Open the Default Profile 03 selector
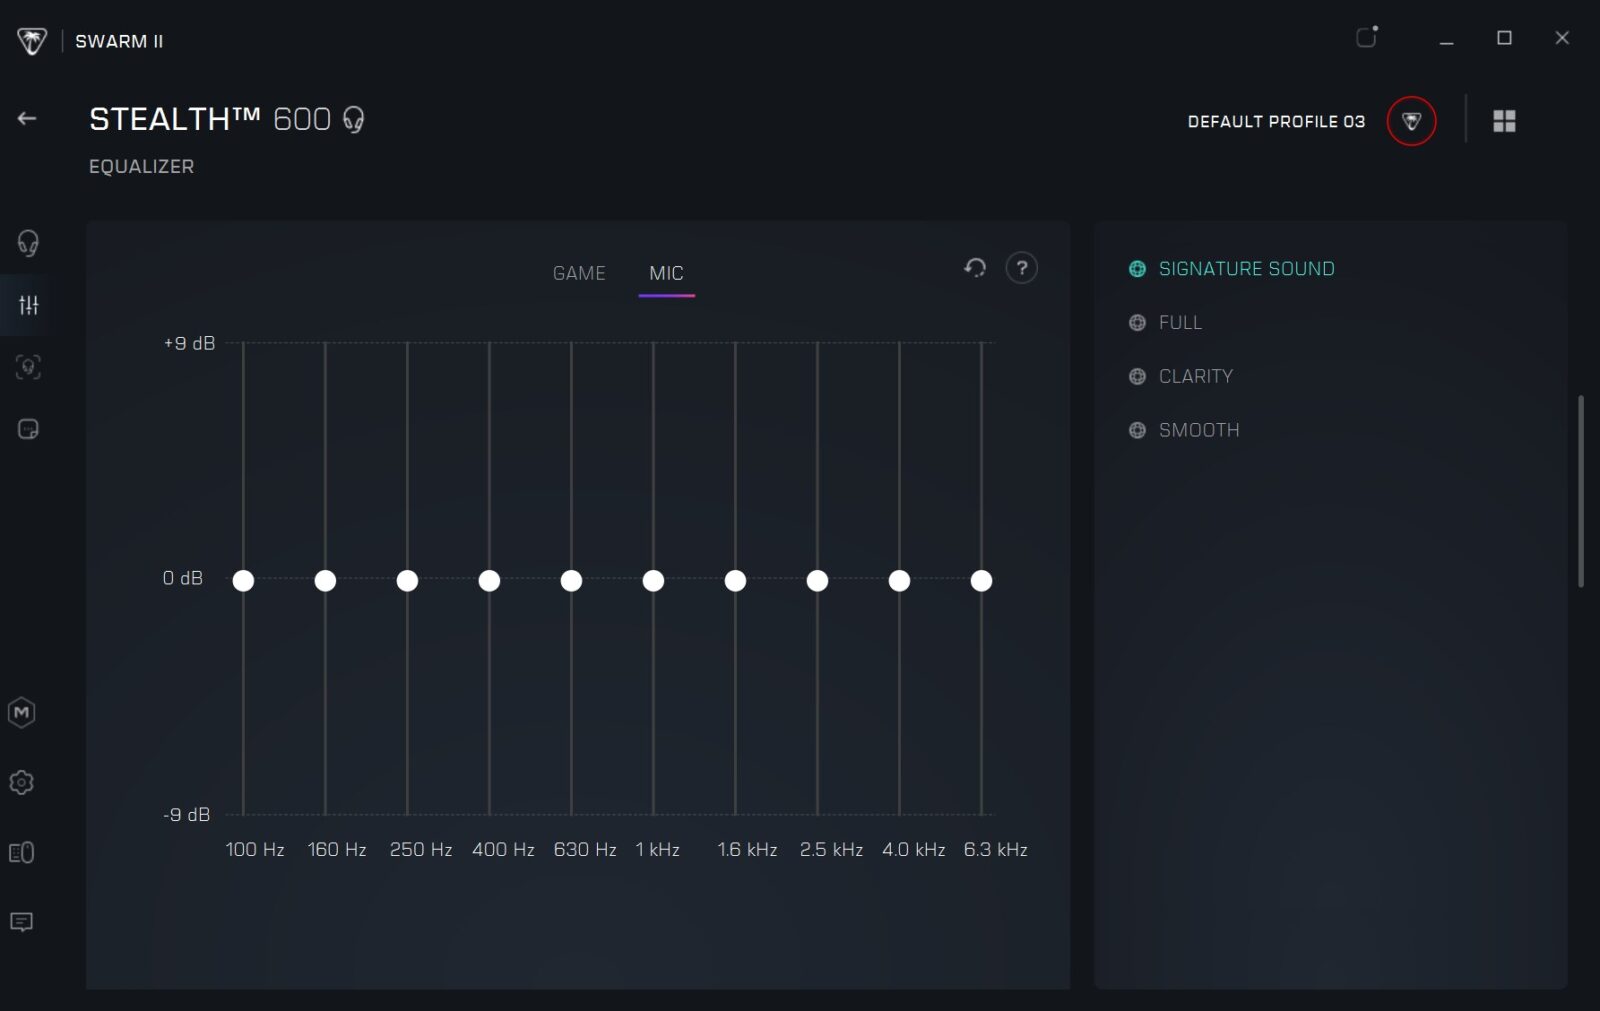 [1275, 121]
